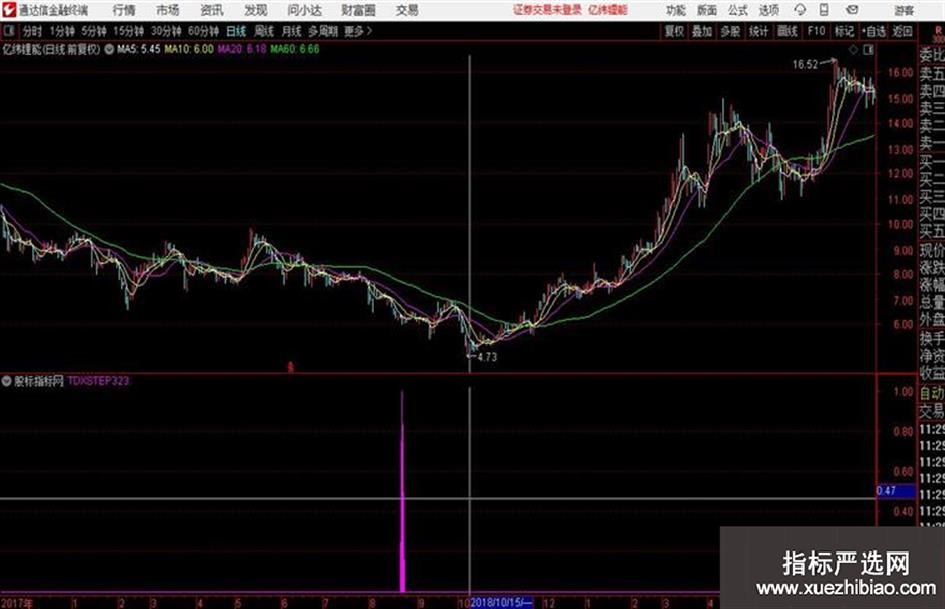Click the magenta indicator spike in sub-chart
The height and width of the screenshot is (609, 945).
click(x=403, y=491)
